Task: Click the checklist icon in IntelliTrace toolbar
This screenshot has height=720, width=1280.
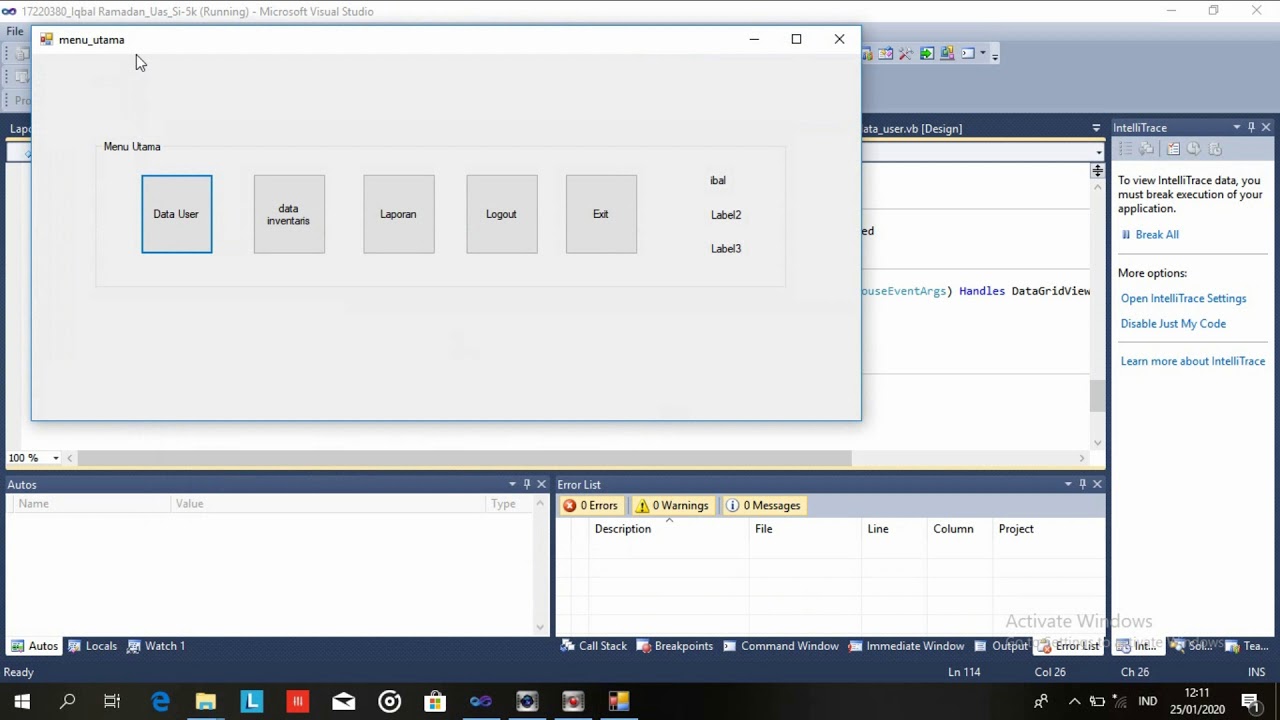Action: pyautogui.click(x=1173, y=149)
